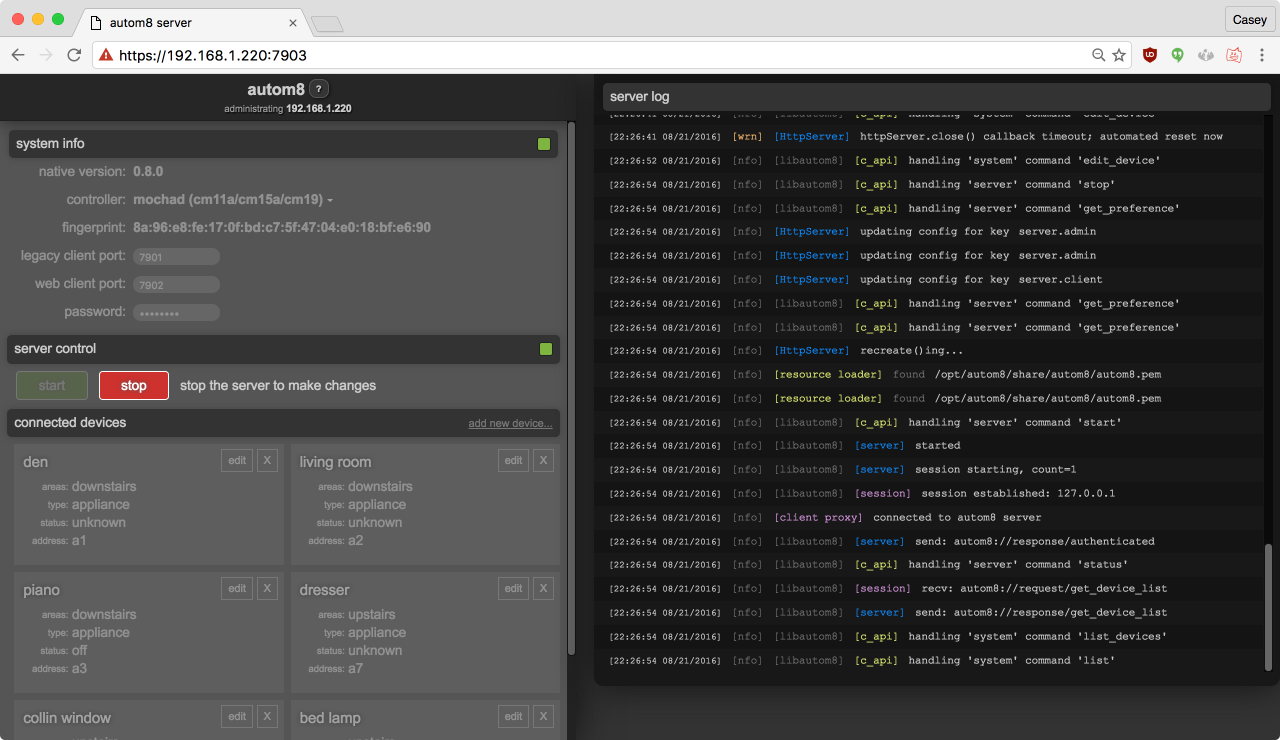Delete the piano device with X

click(x=267, y=588)
